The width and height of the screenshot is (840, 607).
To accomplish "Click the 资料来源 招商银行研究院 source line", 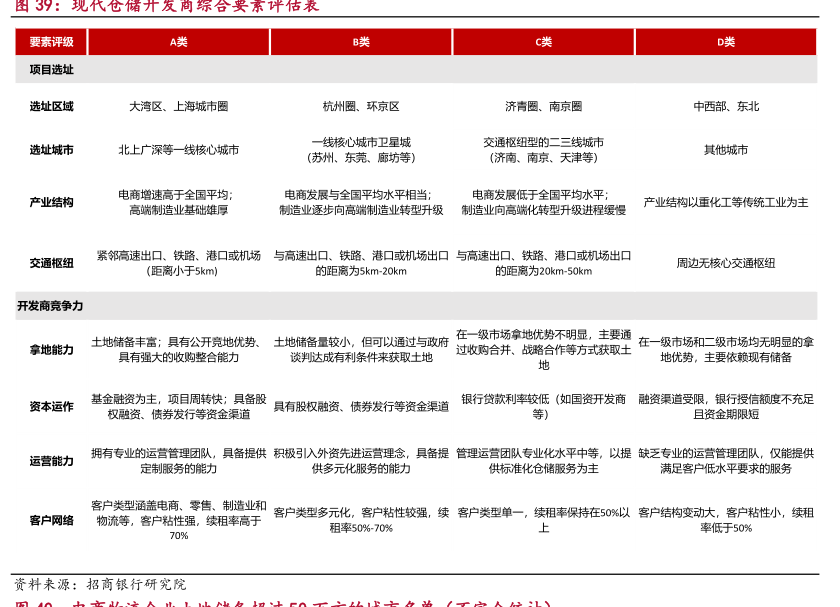I will [100, 584].
